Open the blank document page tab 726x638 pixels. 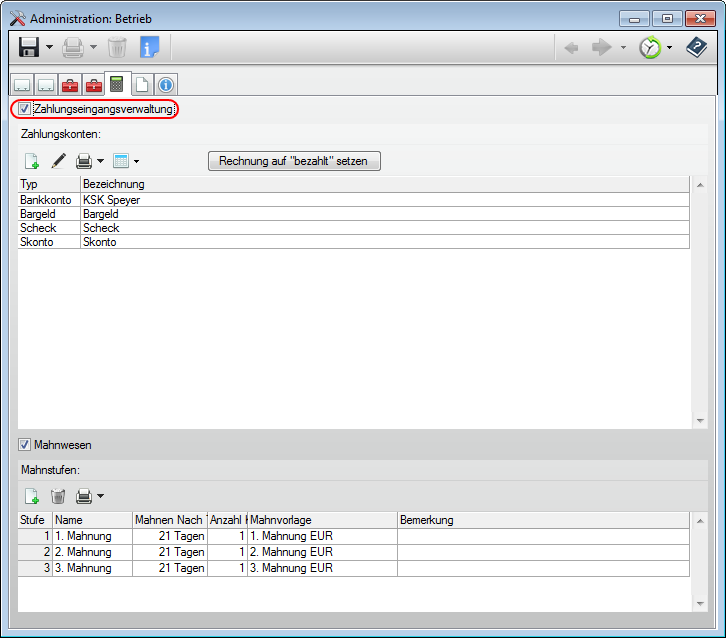(142, 85)
